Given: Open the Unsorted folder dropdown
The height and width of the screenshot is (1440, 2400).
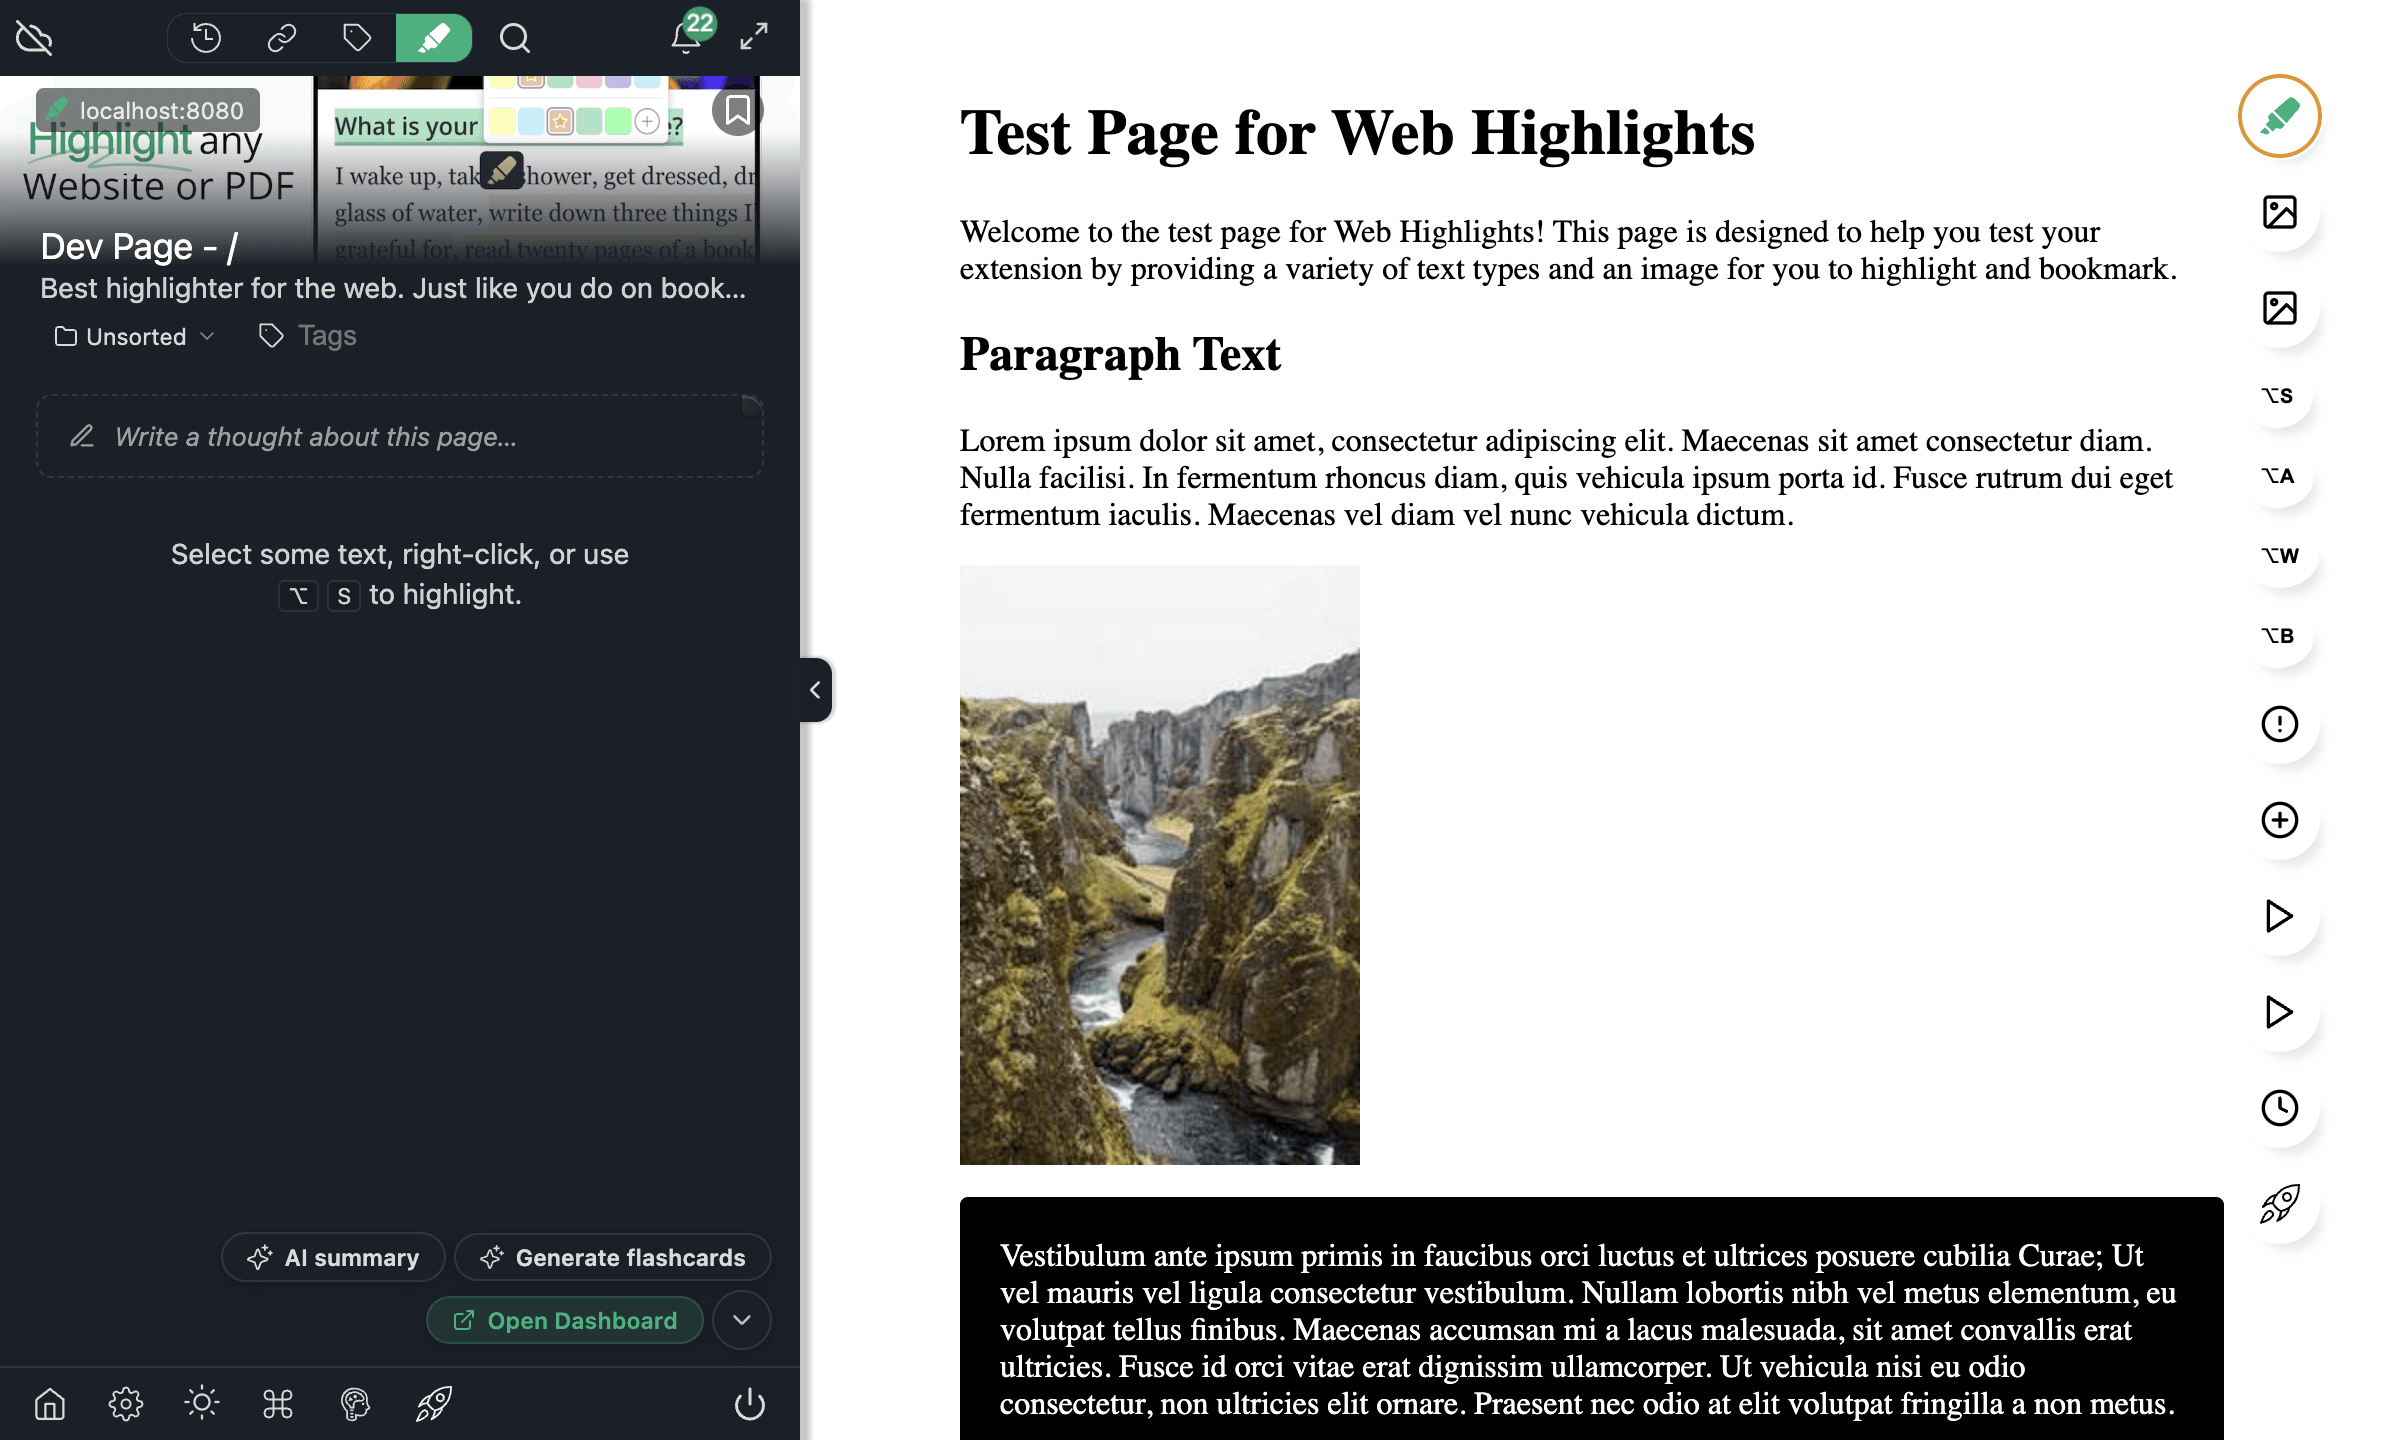Looking at the screenshot, I should [135, 337].
